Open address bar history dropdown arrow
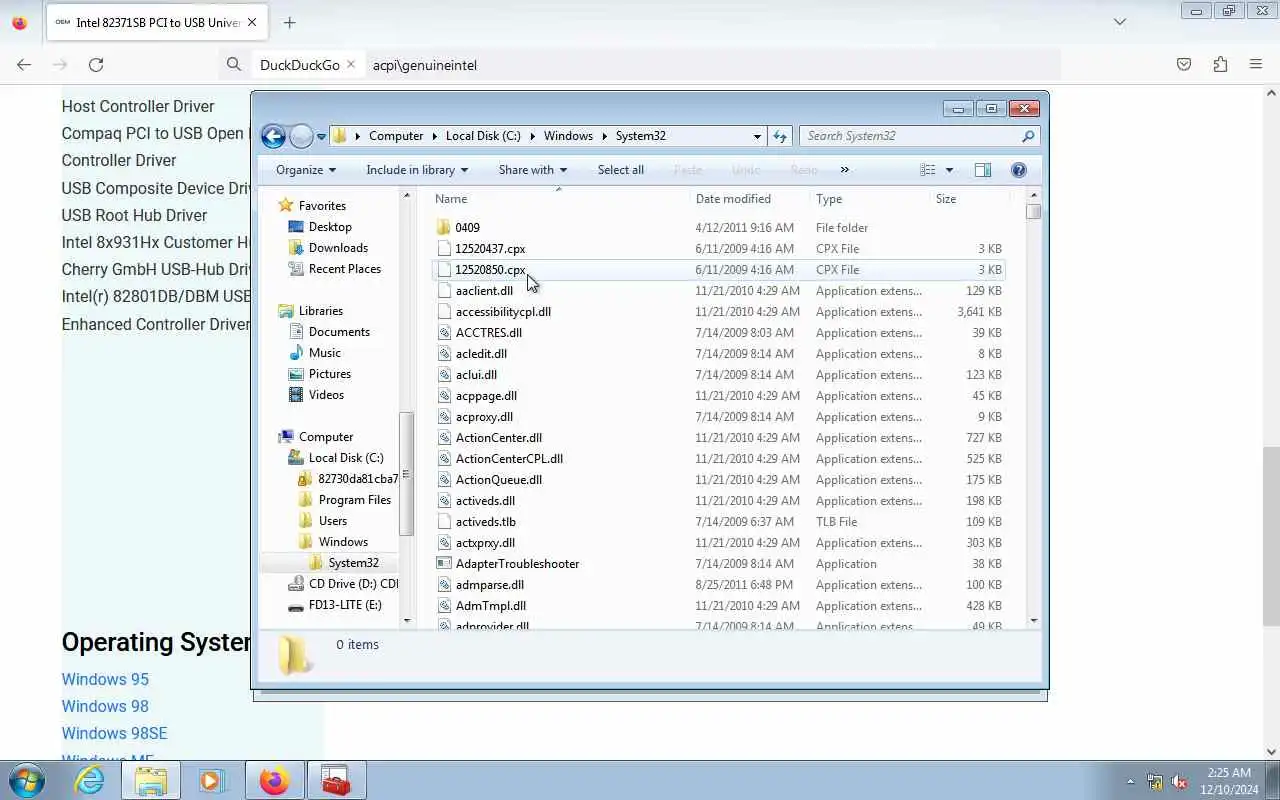Screen dimensions: 1280x800 point(757,136)
